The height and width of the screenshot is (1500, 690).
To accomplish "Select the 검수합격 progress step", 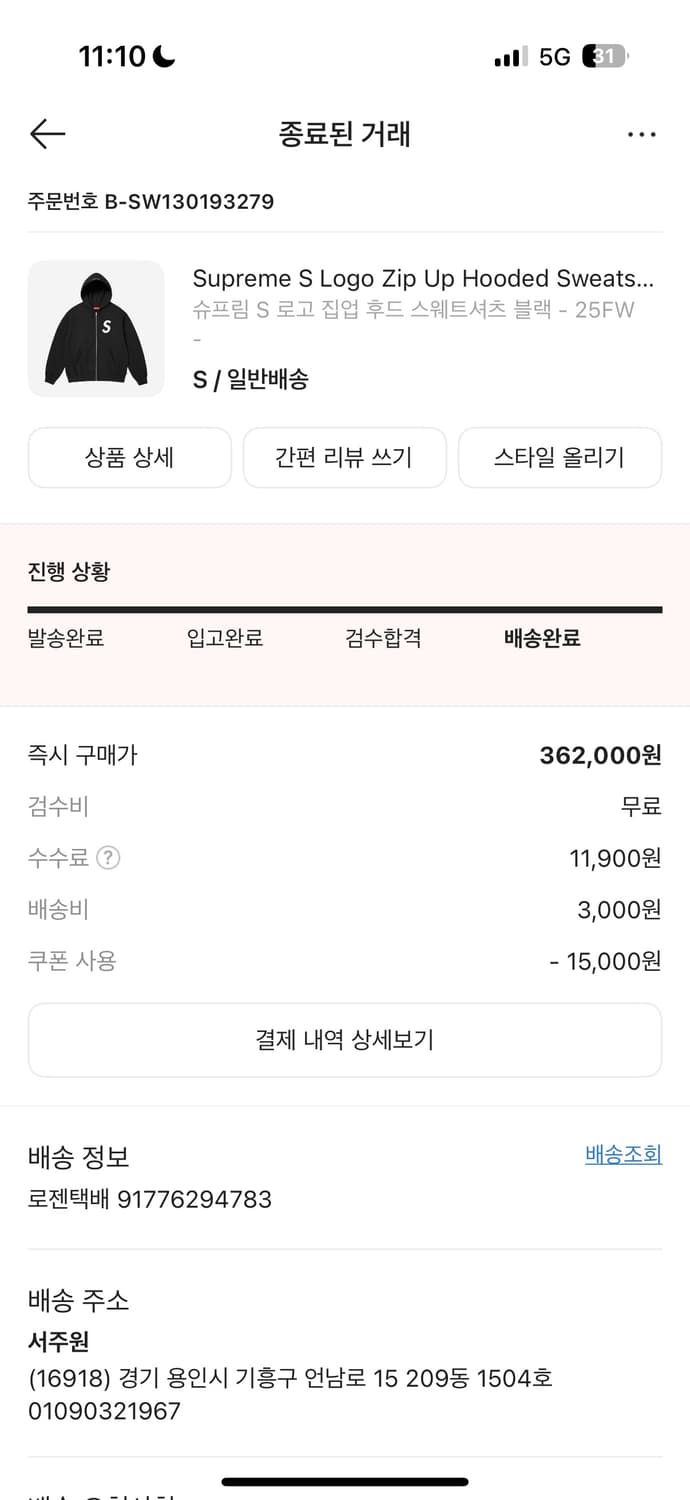I will click(x=383, y=638).
